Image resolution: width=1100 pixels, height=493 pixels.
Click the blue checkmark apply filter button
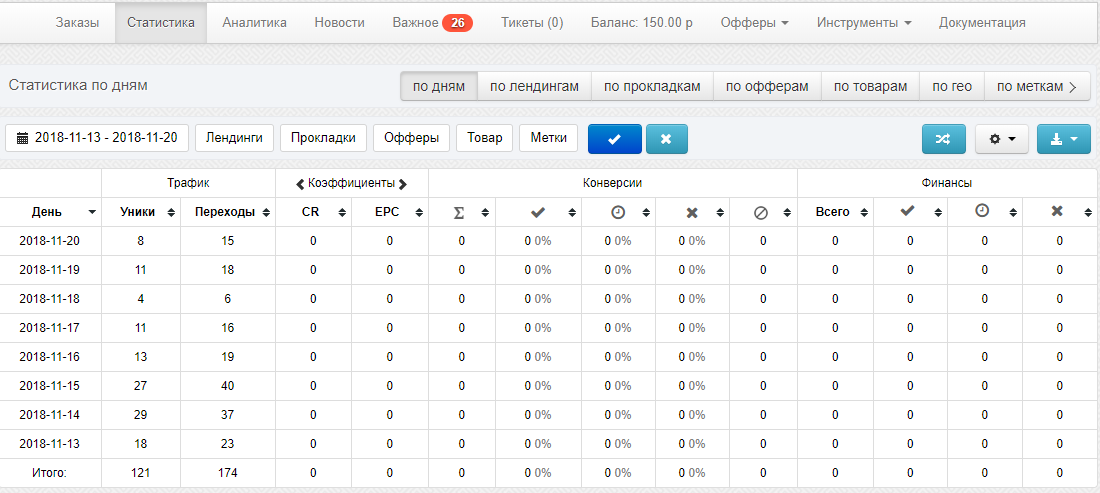pyautogui.click(x=614, y=139)
